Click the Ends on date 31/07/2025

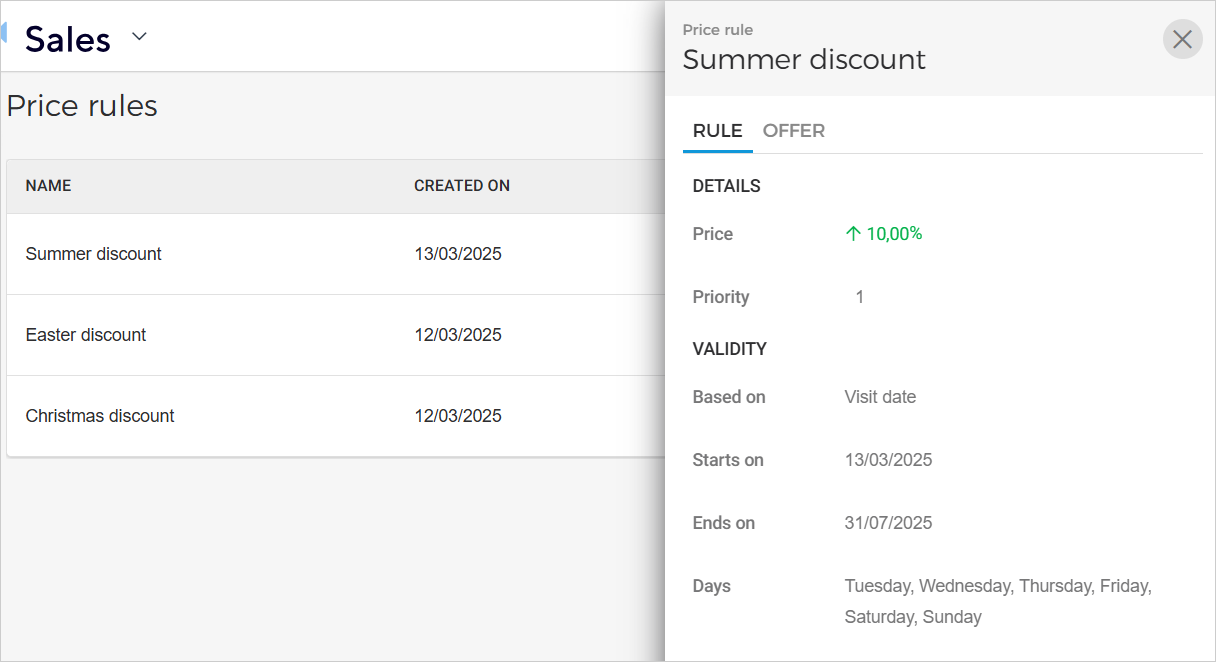888,523
